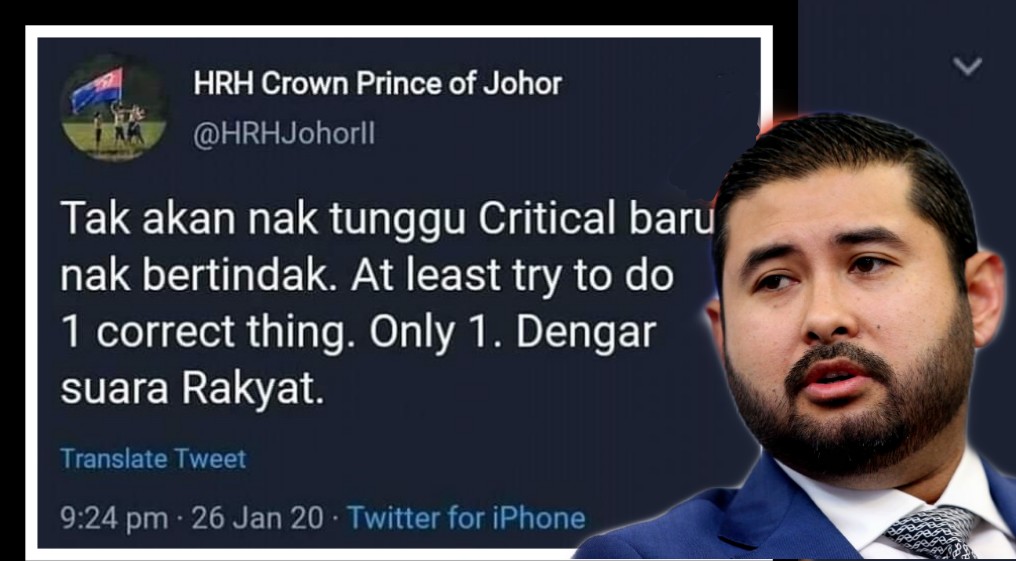Select the phrase At least try to do
Image resolution: width=1016 pixels, height=561 pixels.
pyautogui.click(x=513, y=277)
